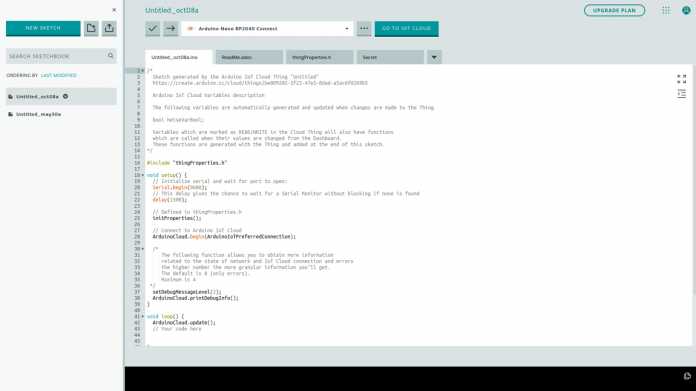Click the Upload arrow icon
Viewport: 696px width, 391px height.
[171, 28]
